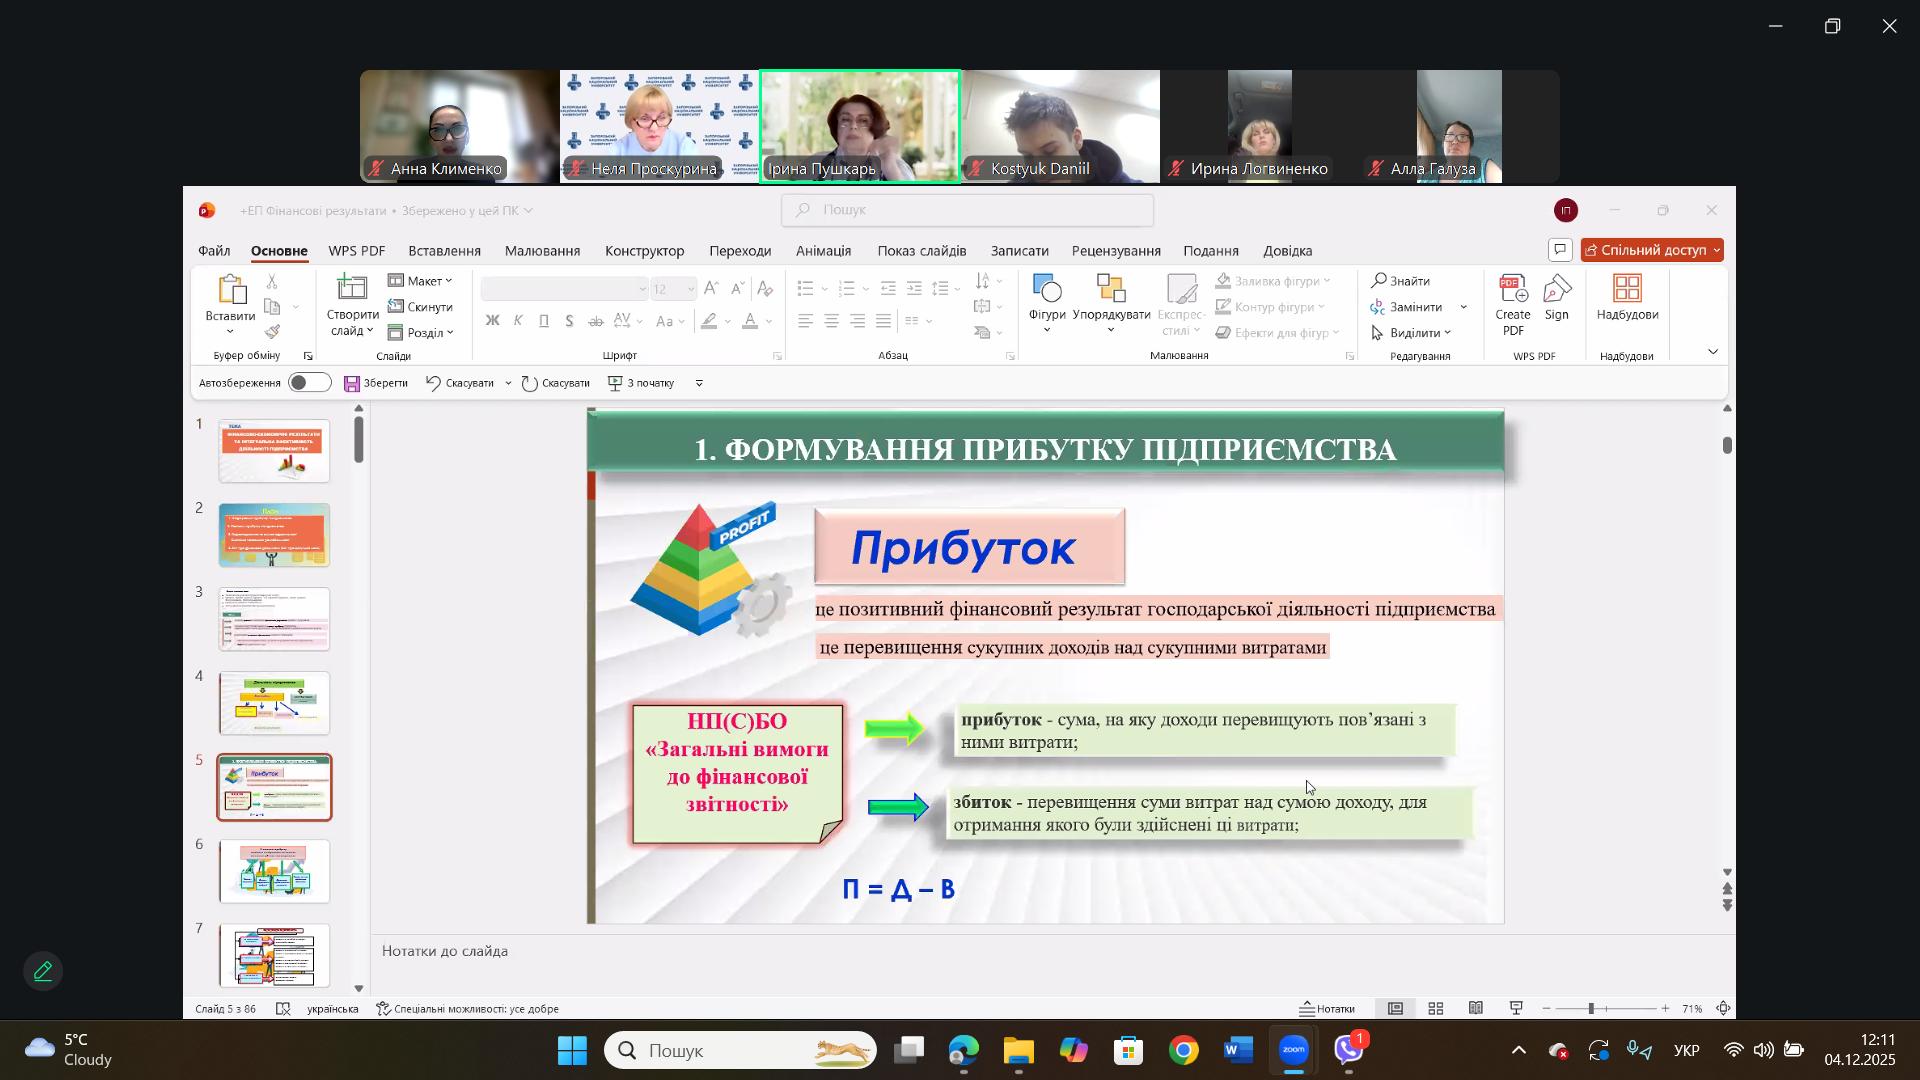Click the Зберегти save icon
Image resolution: width=1920 pixels, height=1080 pixels.
tap(352, 383)
